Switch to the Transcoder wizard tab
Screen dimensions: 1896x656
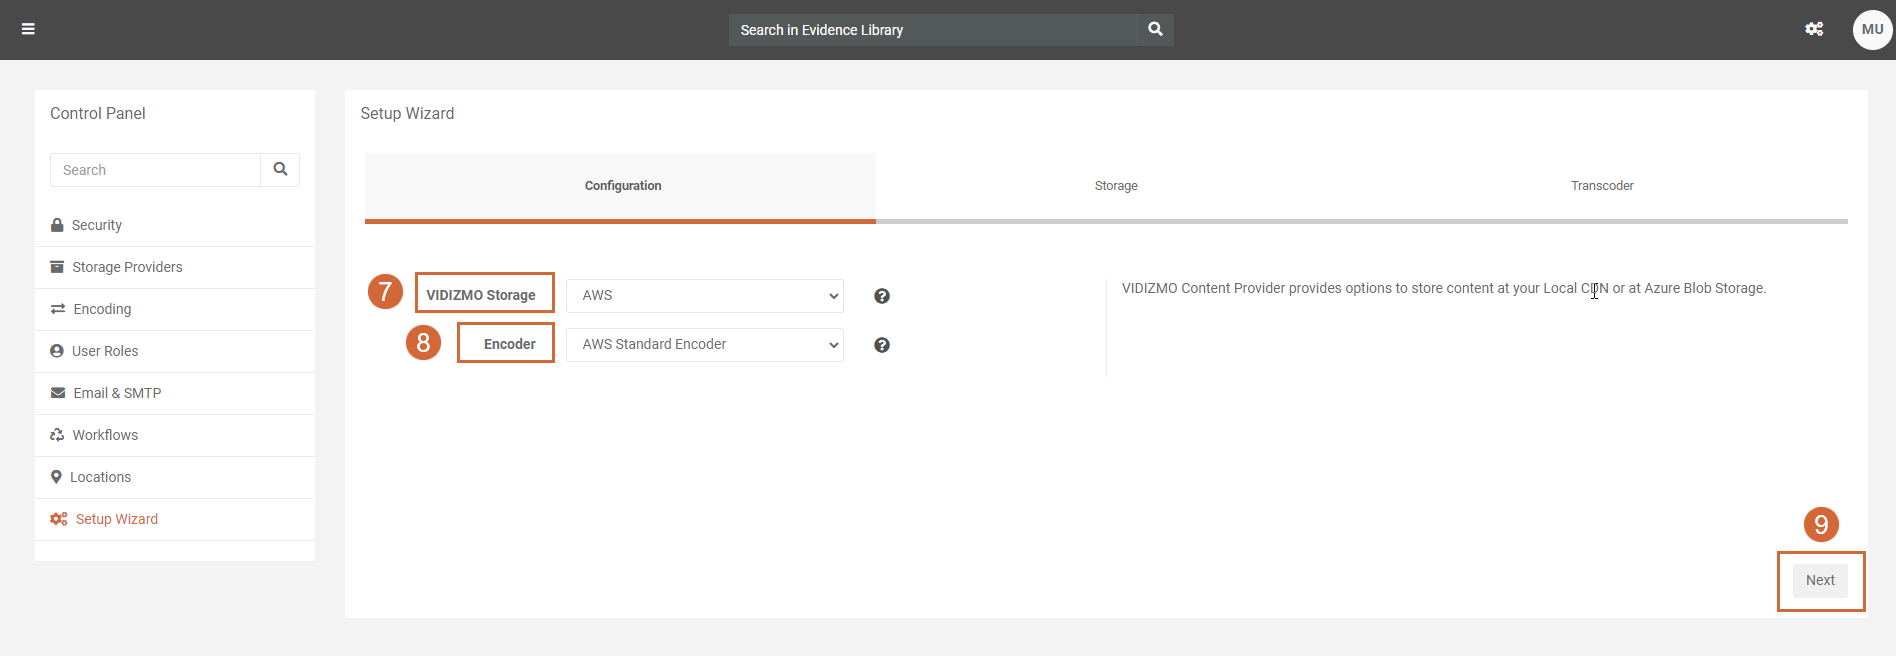point(1601,186)
